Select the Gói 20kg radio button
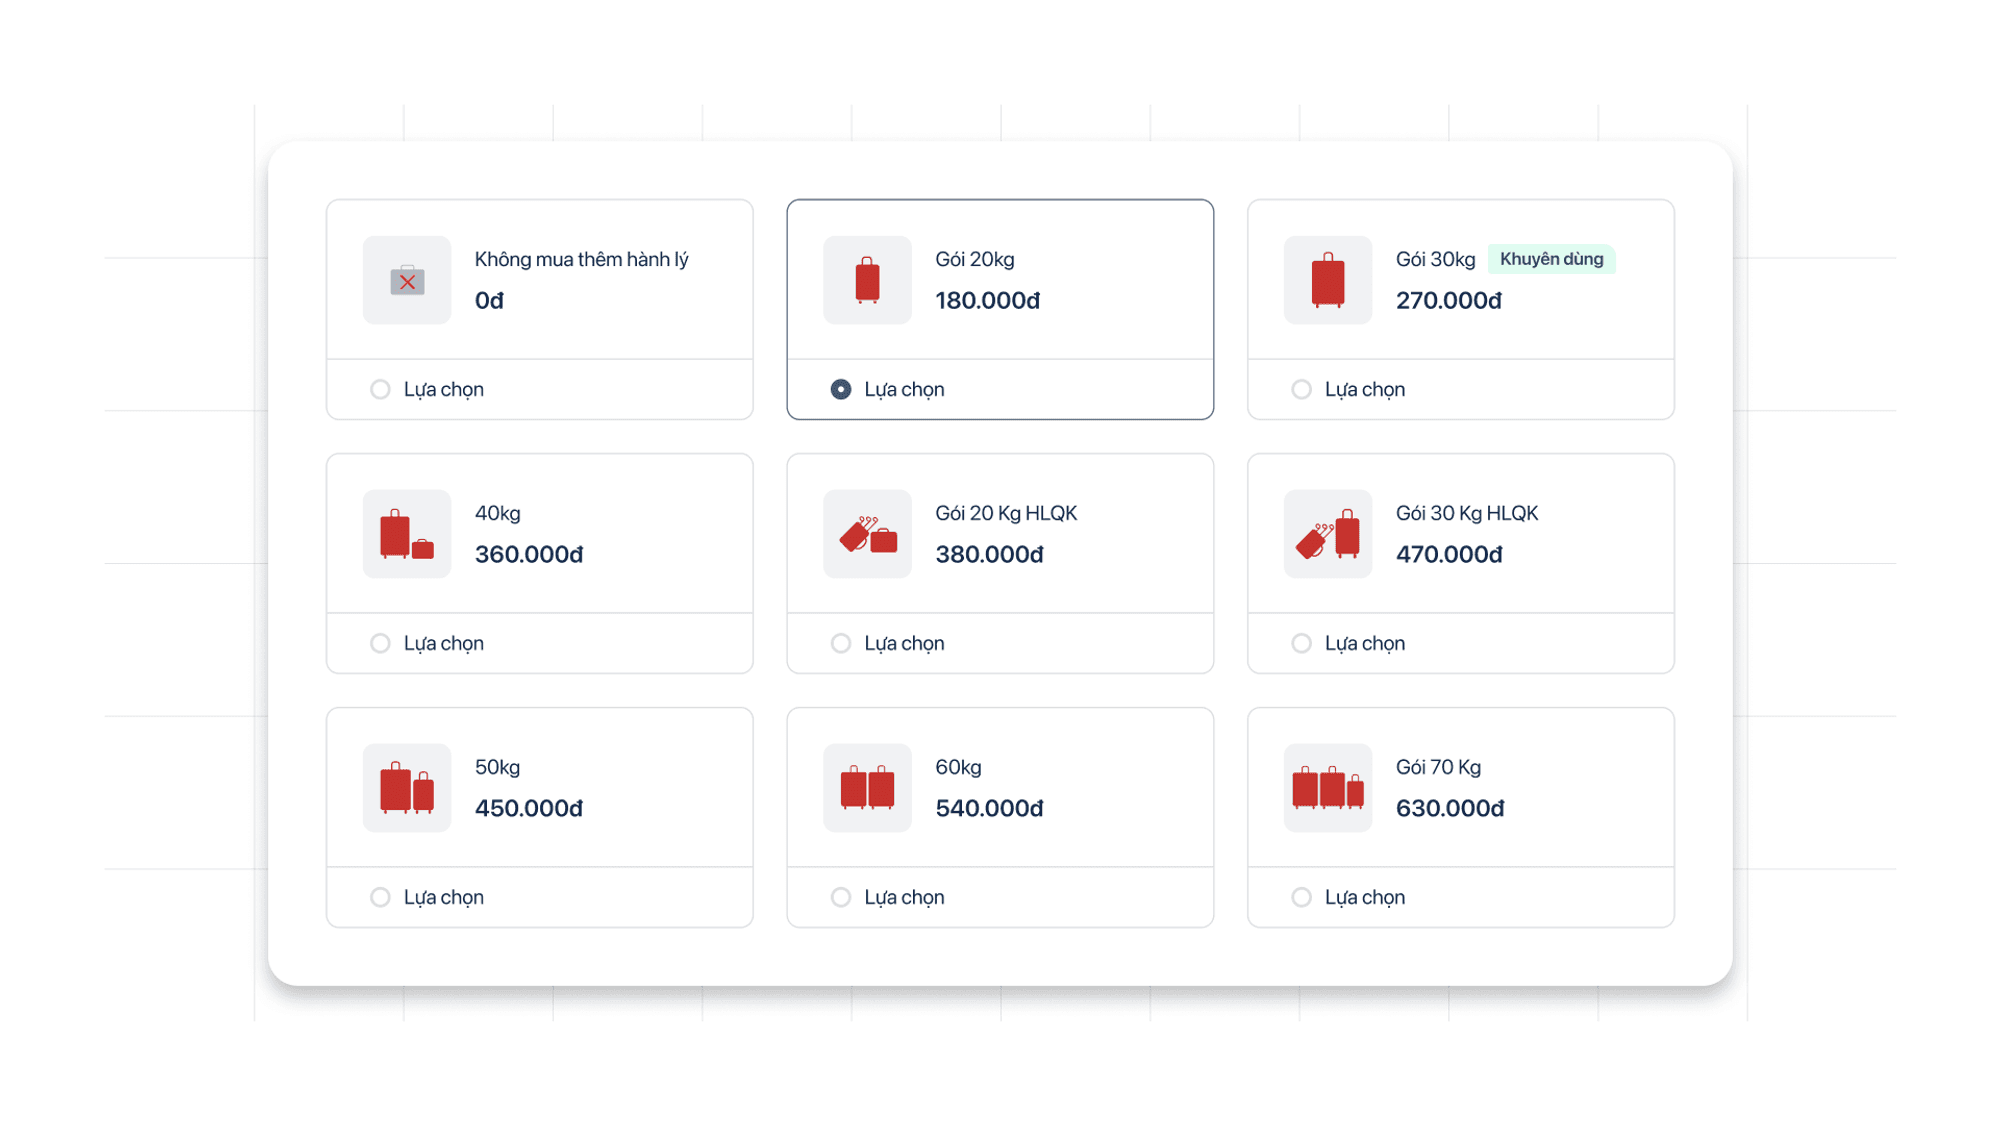Viewport: 2000px width, 1125px height. [841, 389]
